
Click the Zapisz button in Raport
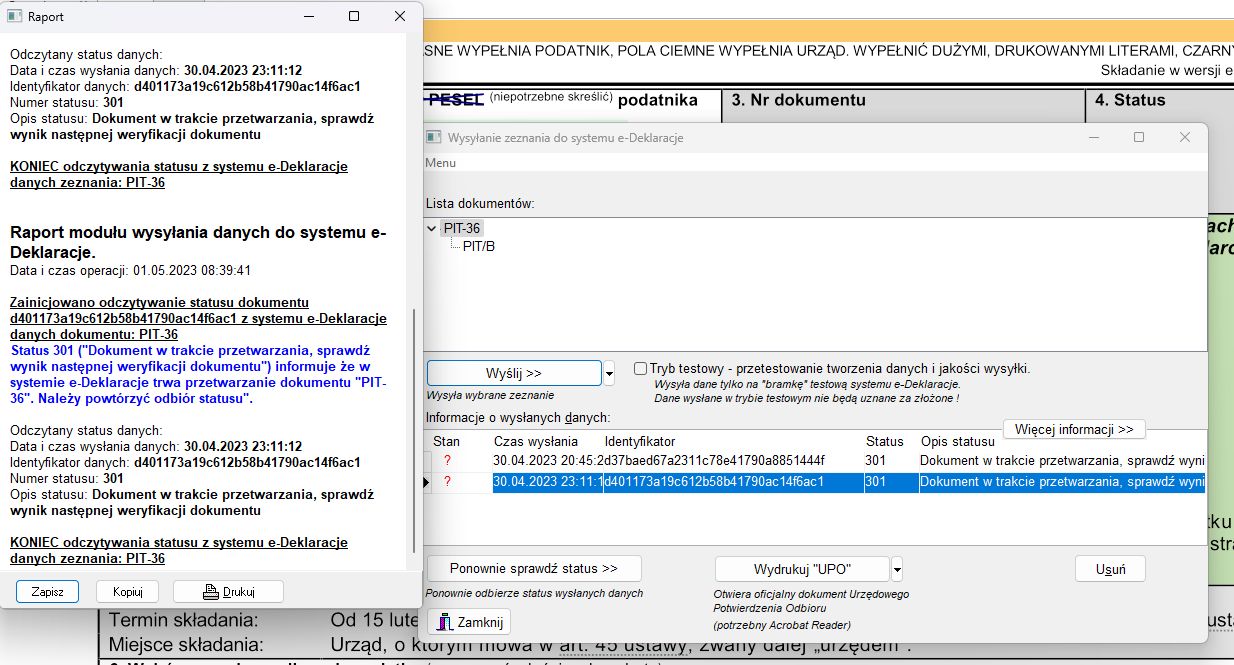[47, 591]
